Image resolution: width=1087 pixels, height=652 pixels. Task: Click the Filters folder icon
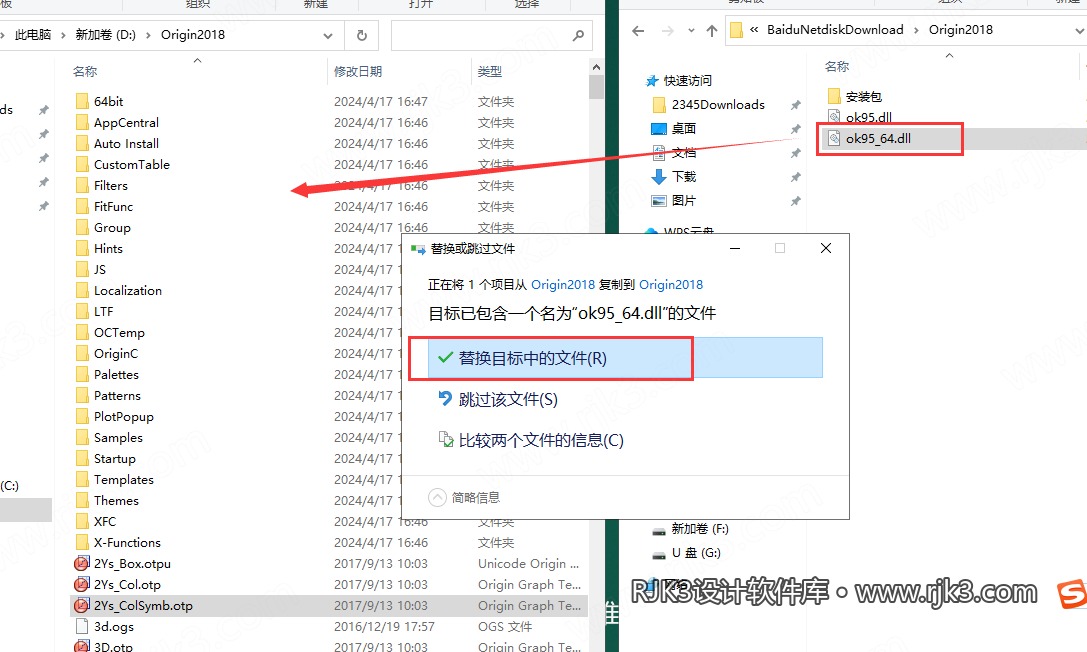(82, 186)
